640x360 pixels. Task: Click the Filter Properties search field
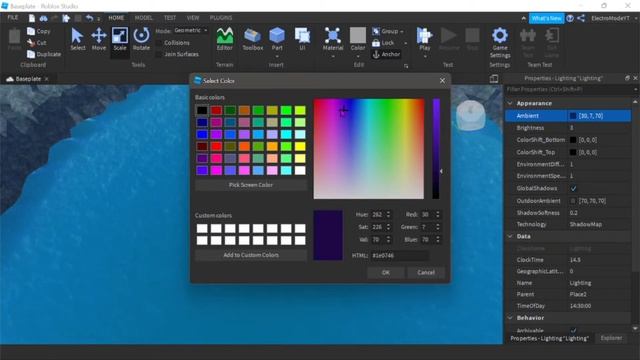pyautogui.click(x=569, y=89)
